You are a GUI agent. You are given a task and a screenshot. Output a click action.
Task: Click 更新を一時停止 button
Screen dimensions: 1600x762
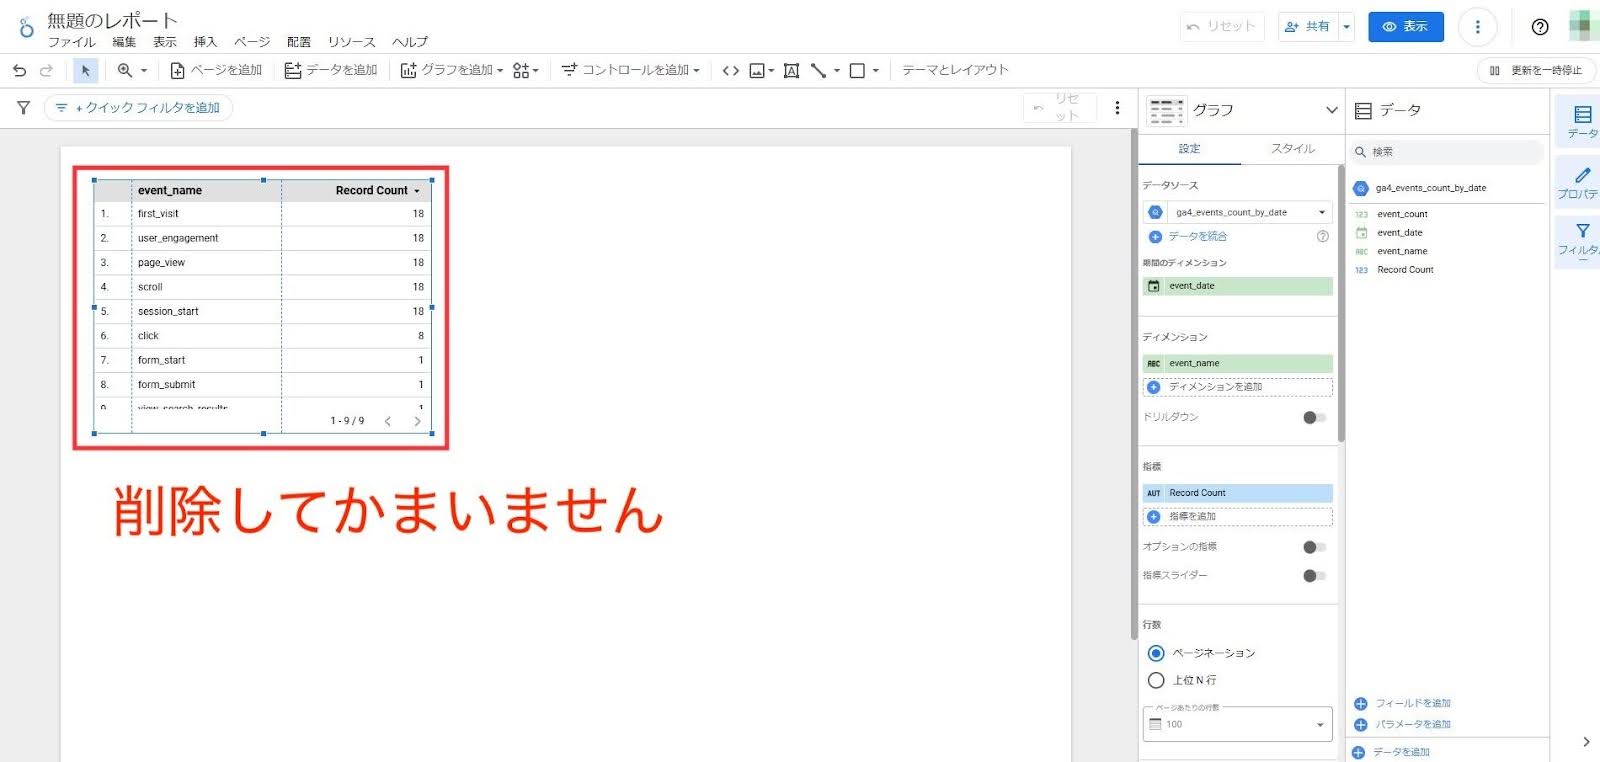(x=1536, y=71)
